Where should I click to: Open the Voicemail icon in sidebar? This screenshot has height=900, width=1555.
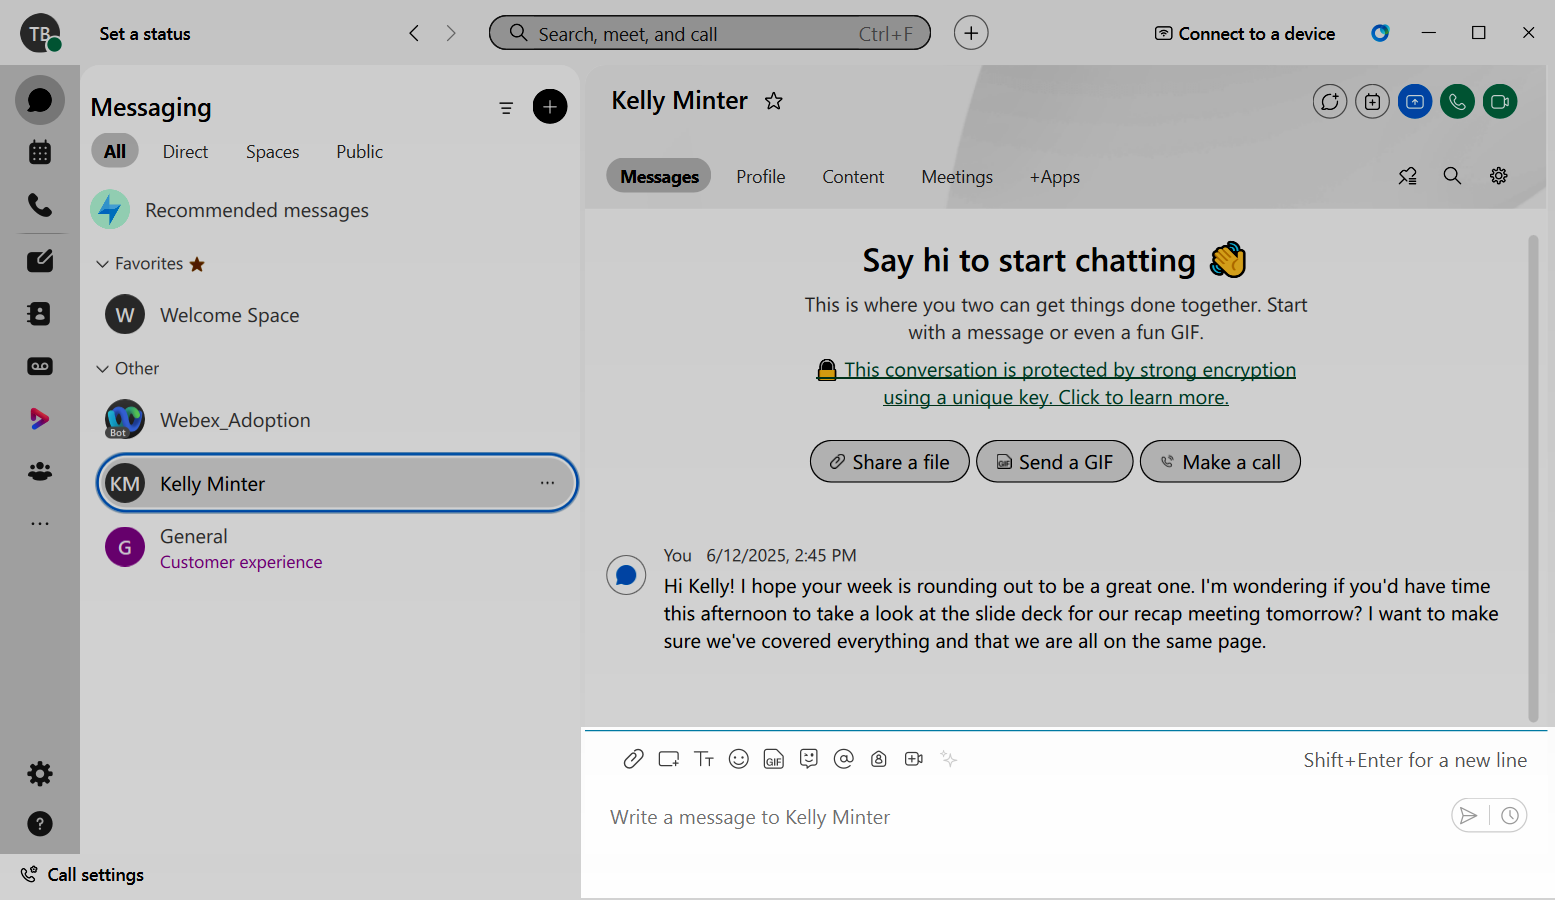(40, 366)
